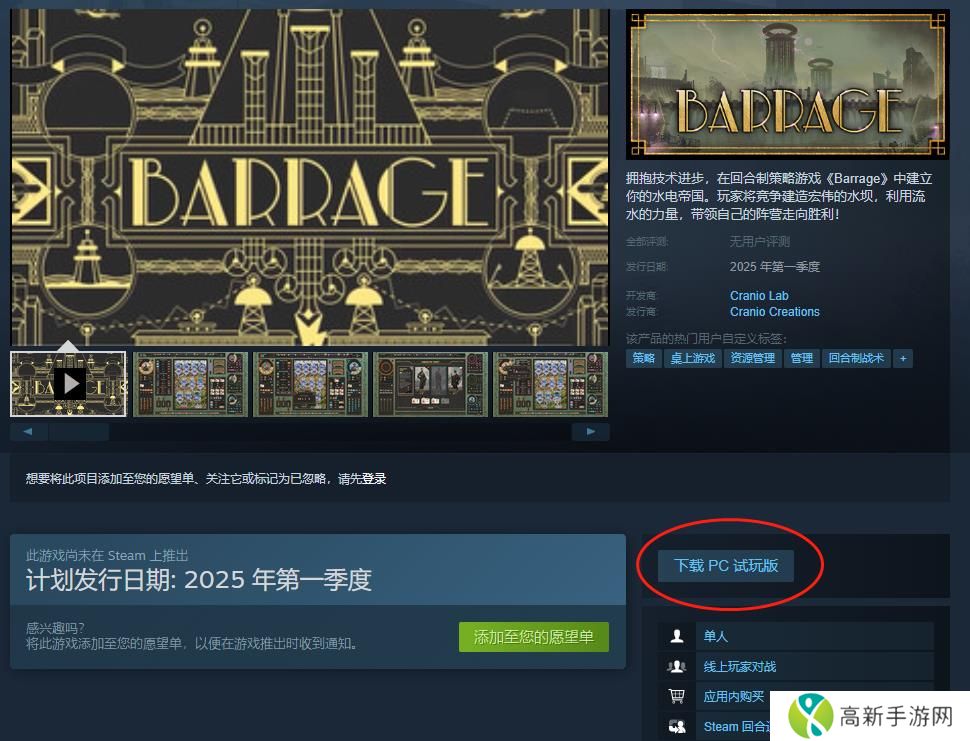
Task: Click the Steam turn notifications icon
Action: (677, 726)
